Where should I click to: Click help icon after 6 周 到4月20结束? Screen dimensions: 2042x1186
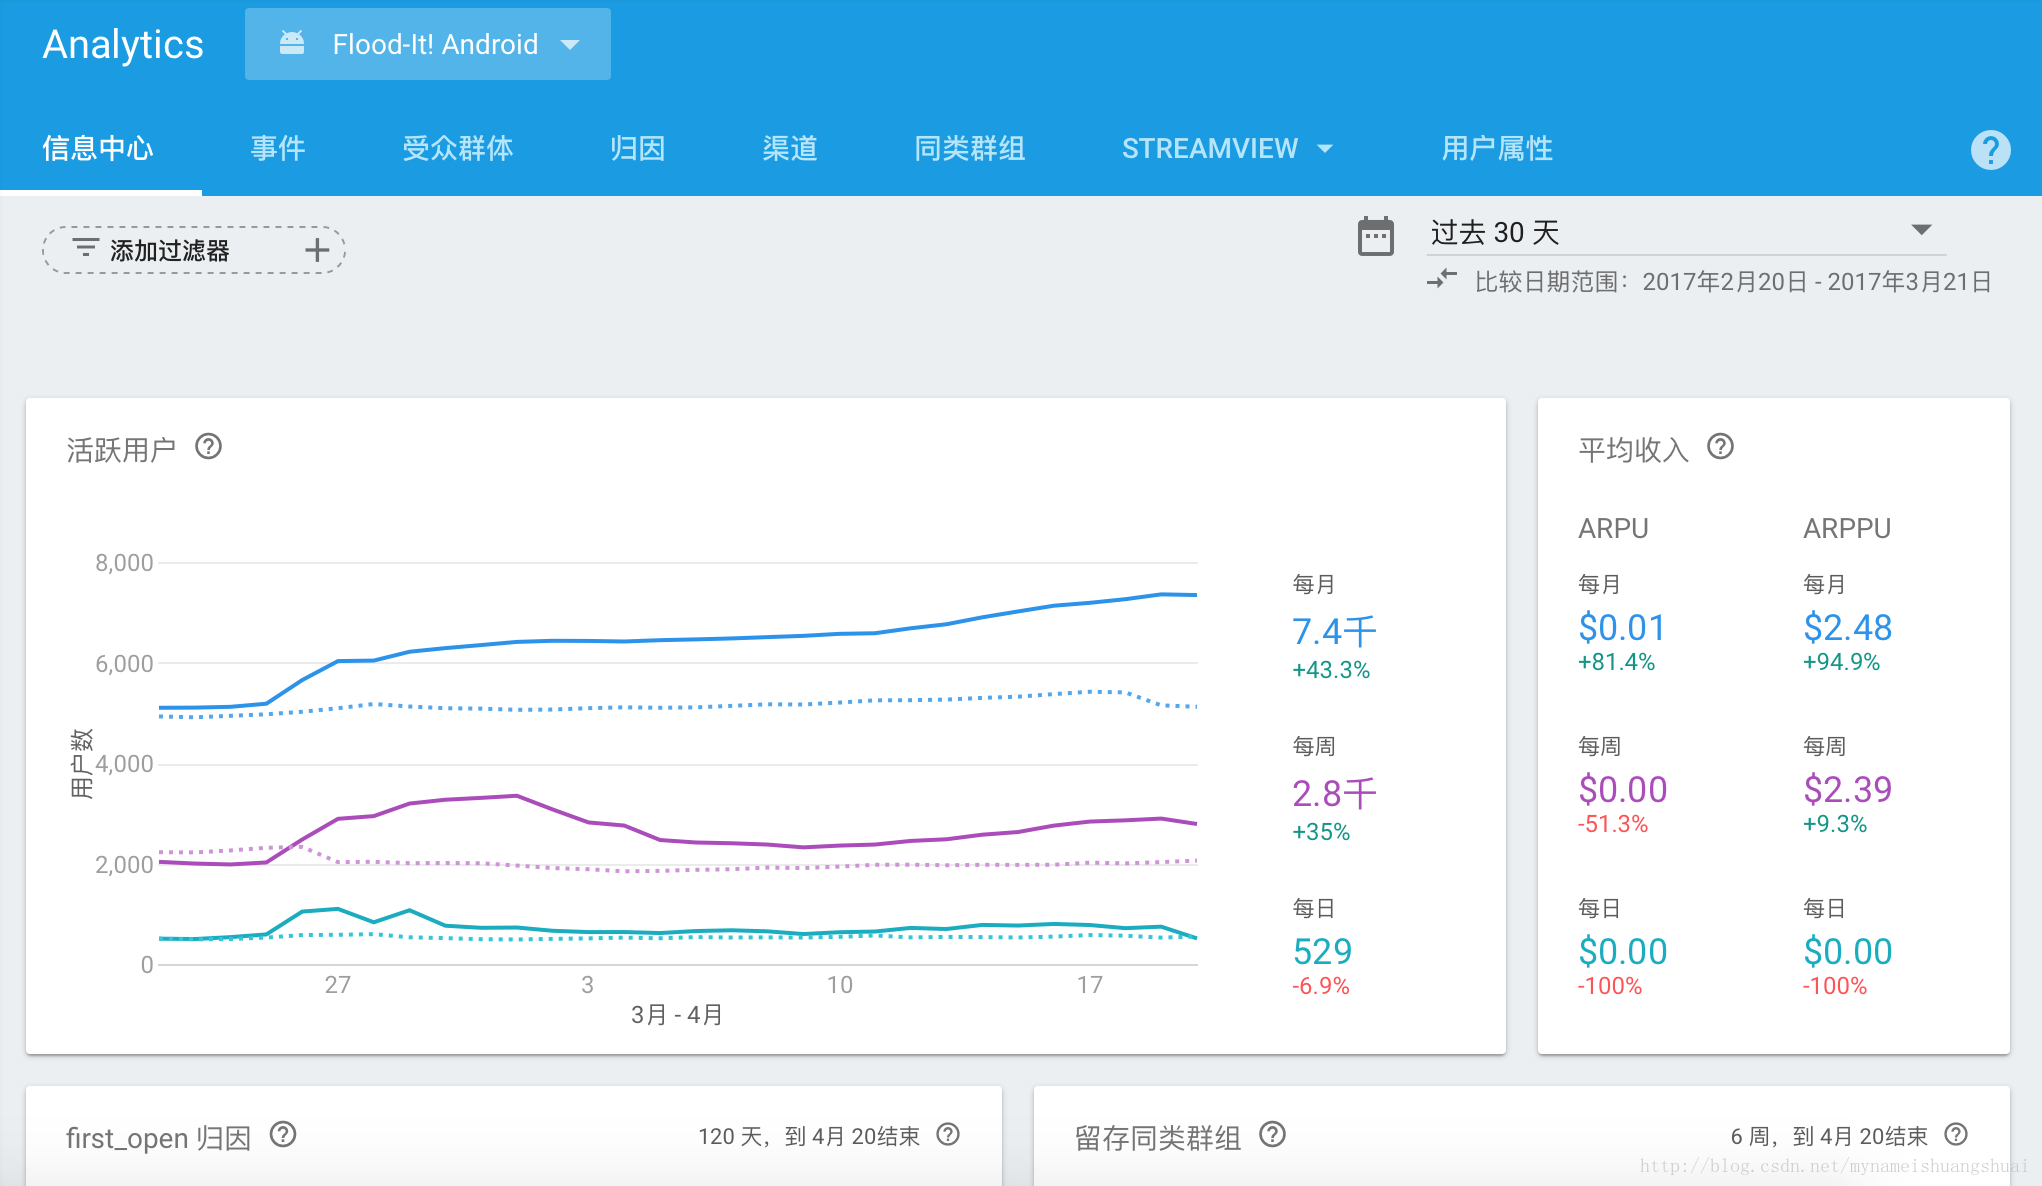[1956, 1135]
